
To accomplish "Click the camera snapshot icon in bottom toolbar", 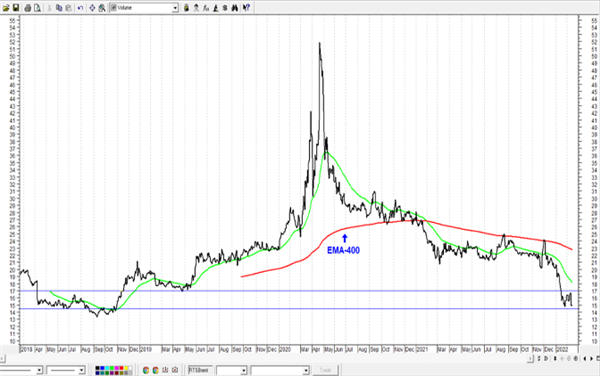I will tap(174, 370).
